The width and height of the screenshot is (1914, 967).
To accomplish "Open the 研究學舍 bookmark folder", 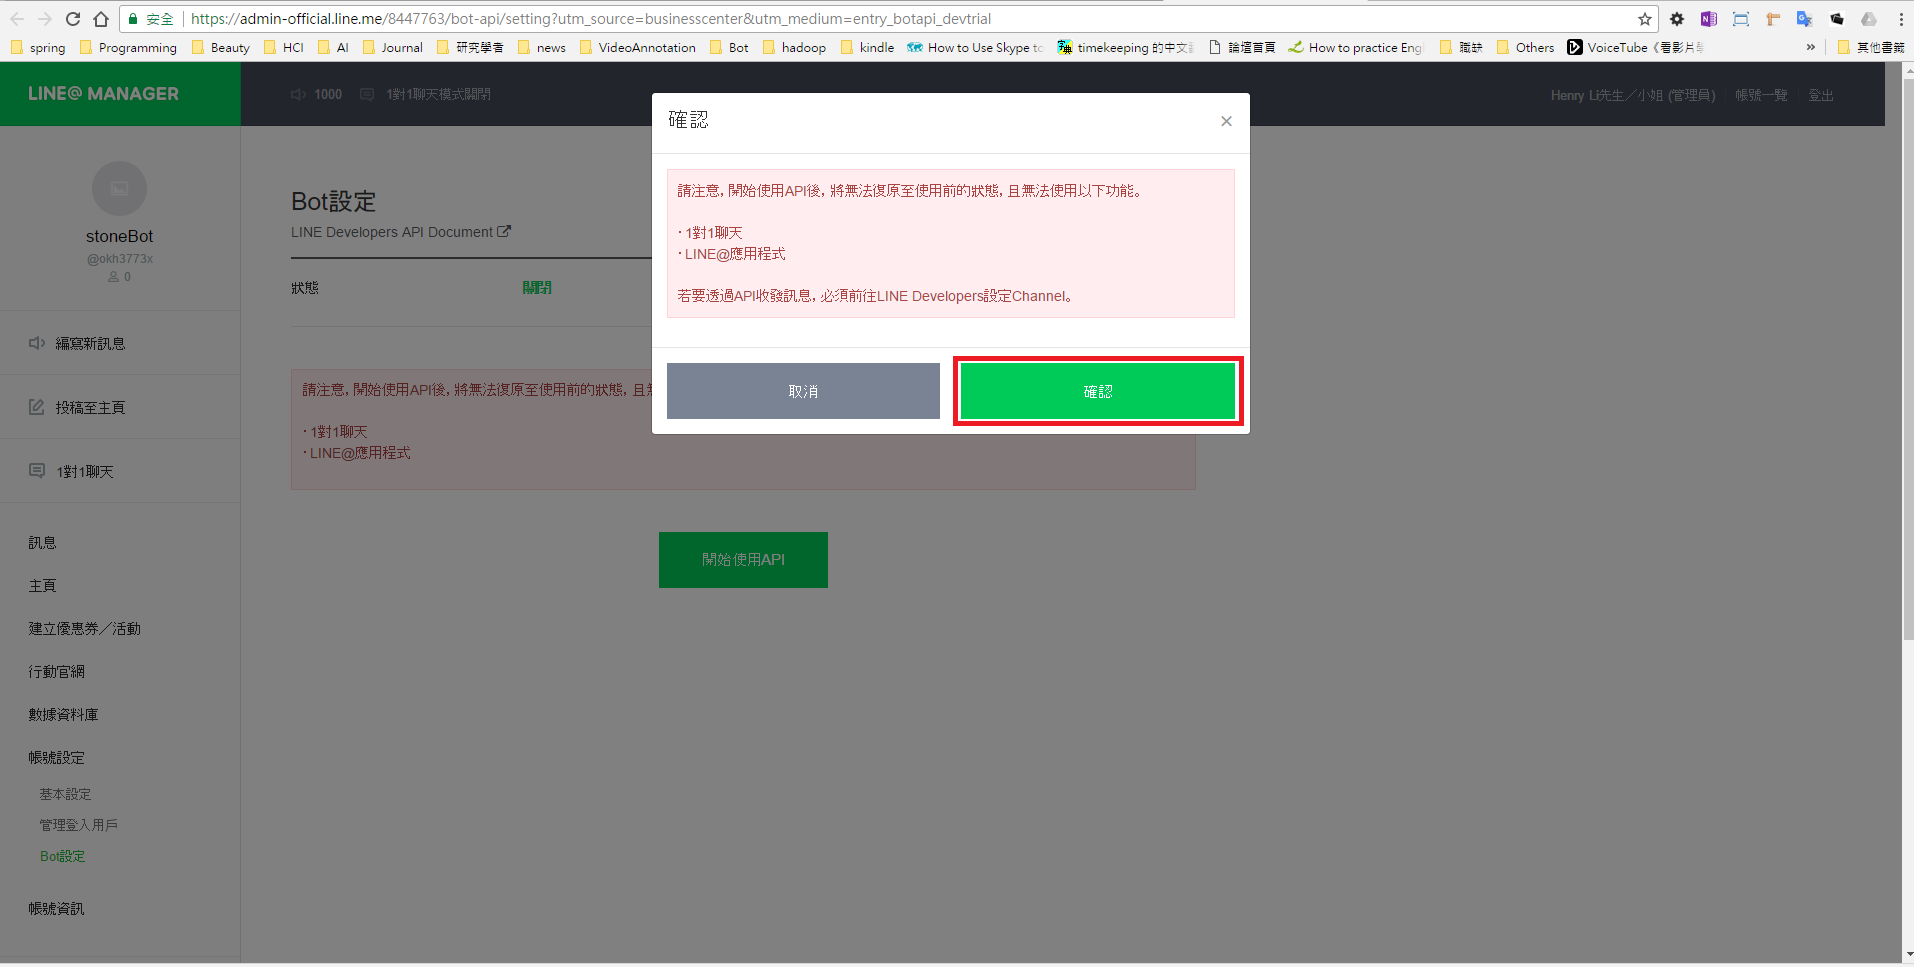I will tap(470, 47).
